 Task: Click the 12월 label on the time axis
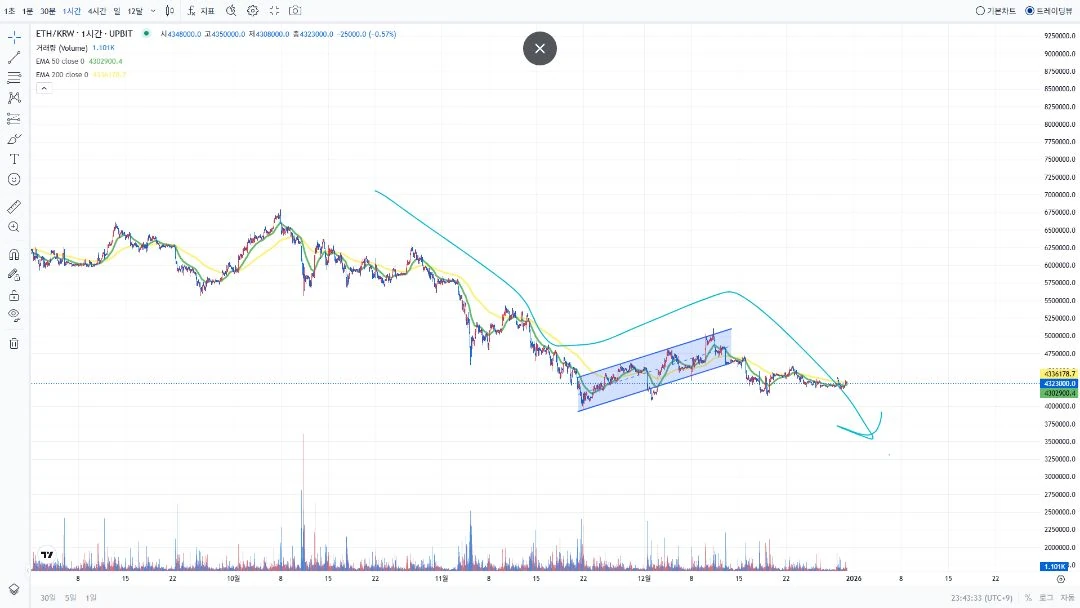click(644, 578)
